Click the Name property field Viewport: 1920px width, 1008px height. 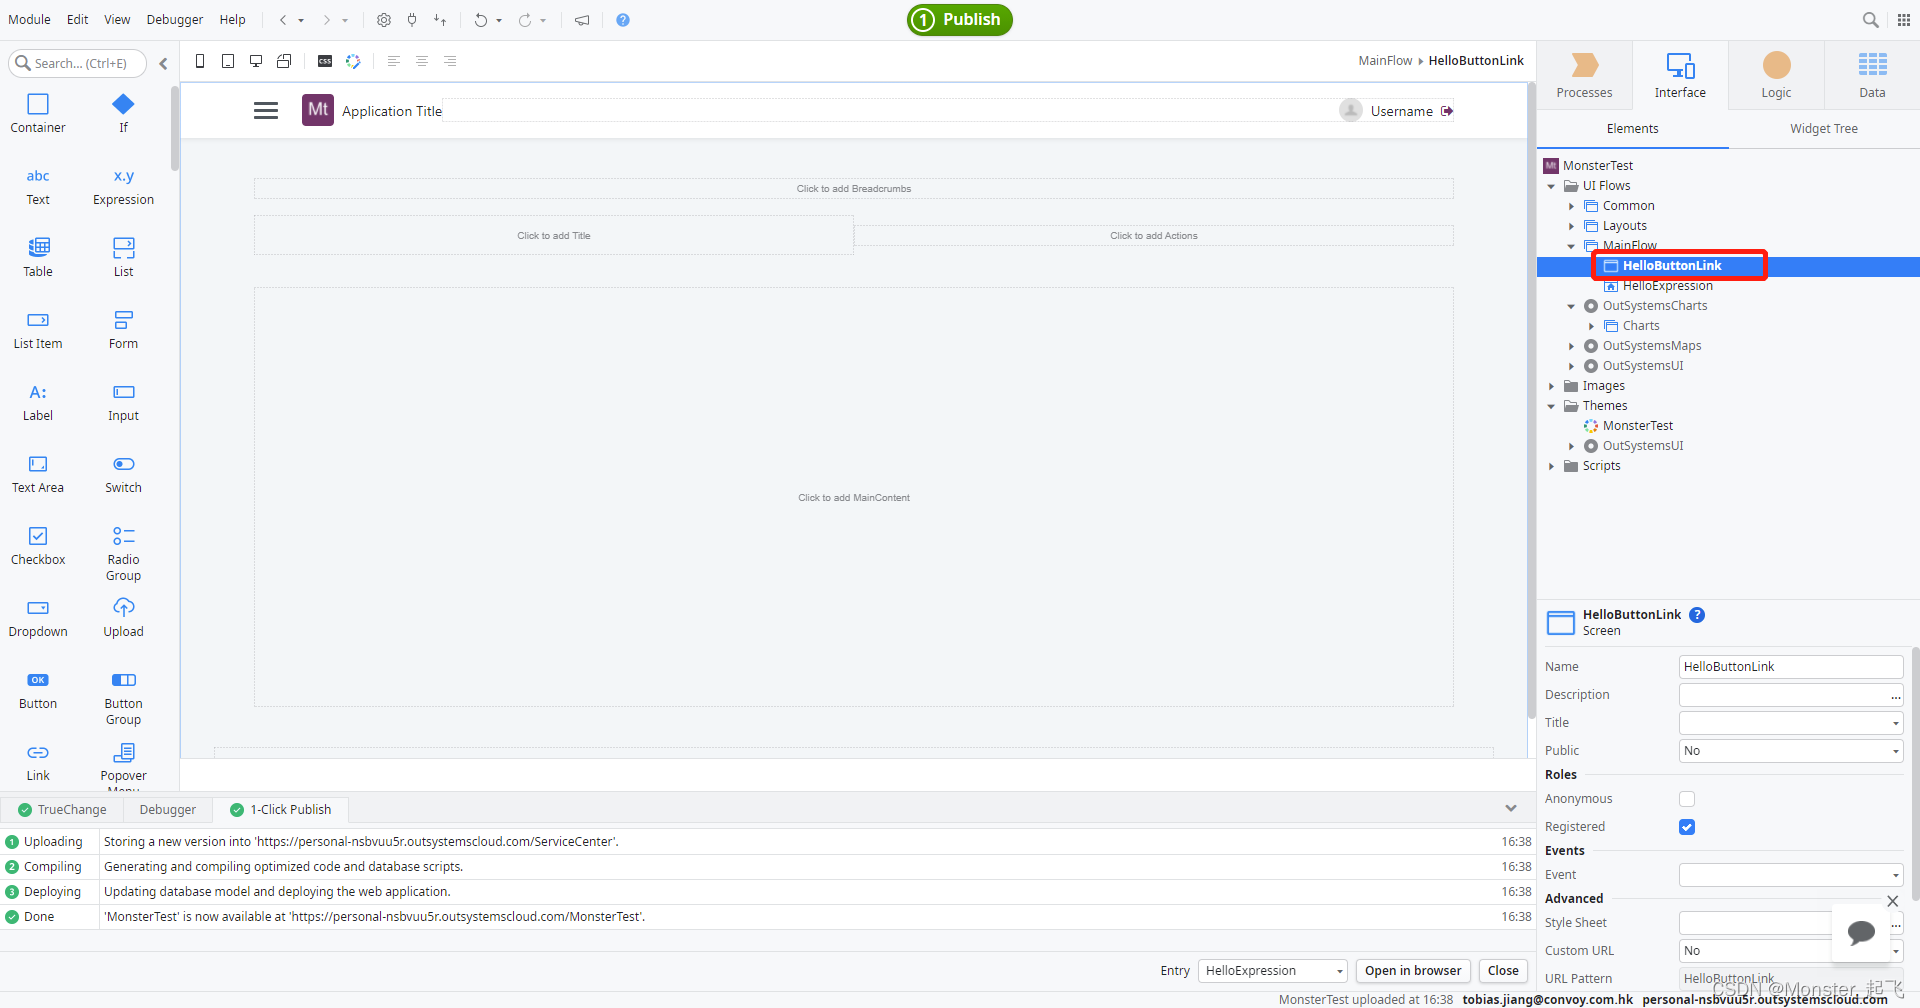tap(1791, 667)
